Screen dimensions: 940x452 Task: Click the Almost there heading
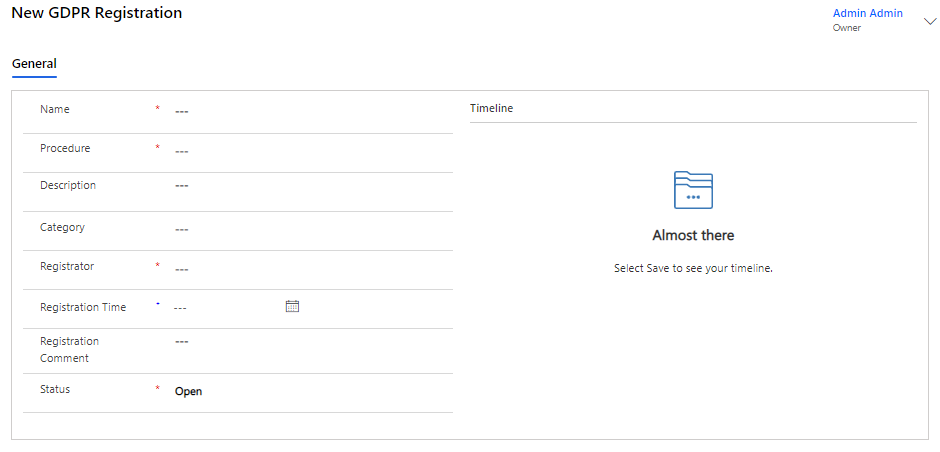point(693,236)
